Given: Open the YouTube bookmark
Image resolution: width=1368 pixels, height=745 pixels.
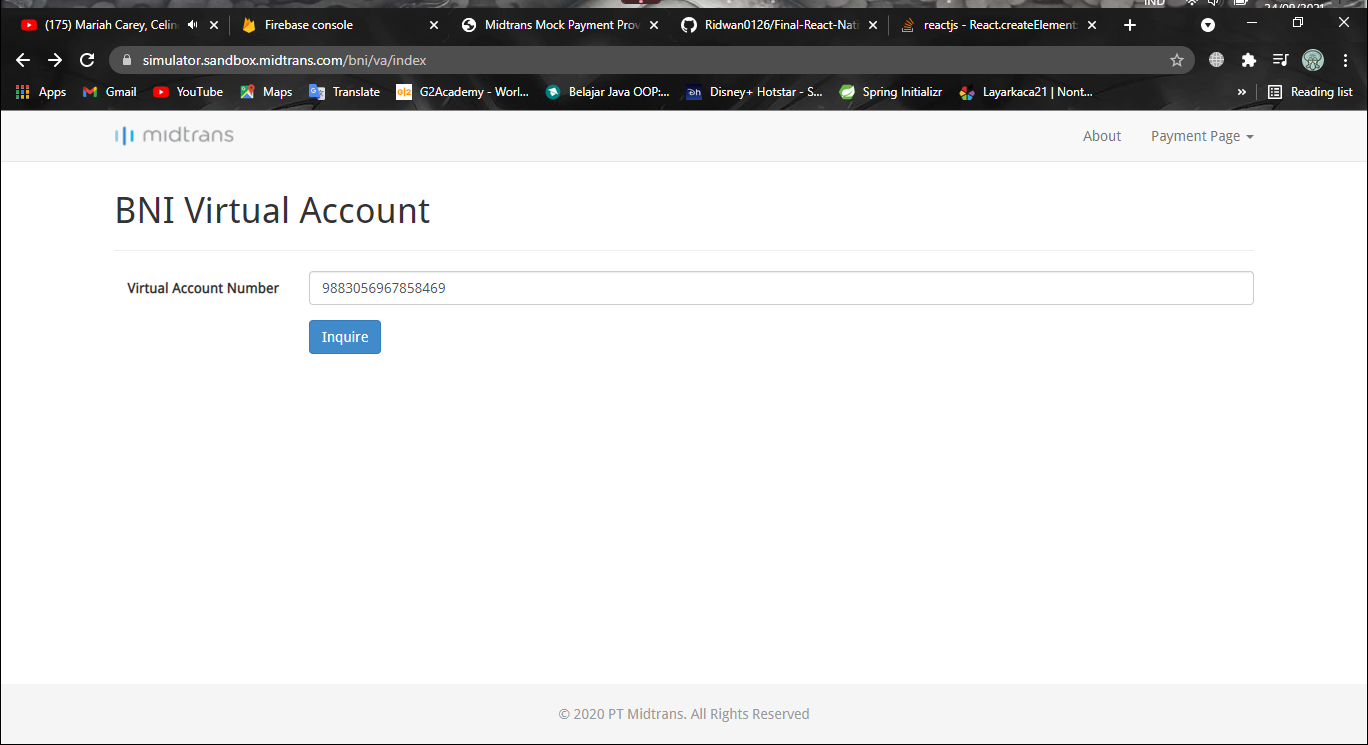Looking at the screenshot, I should (x=188, y=92).
